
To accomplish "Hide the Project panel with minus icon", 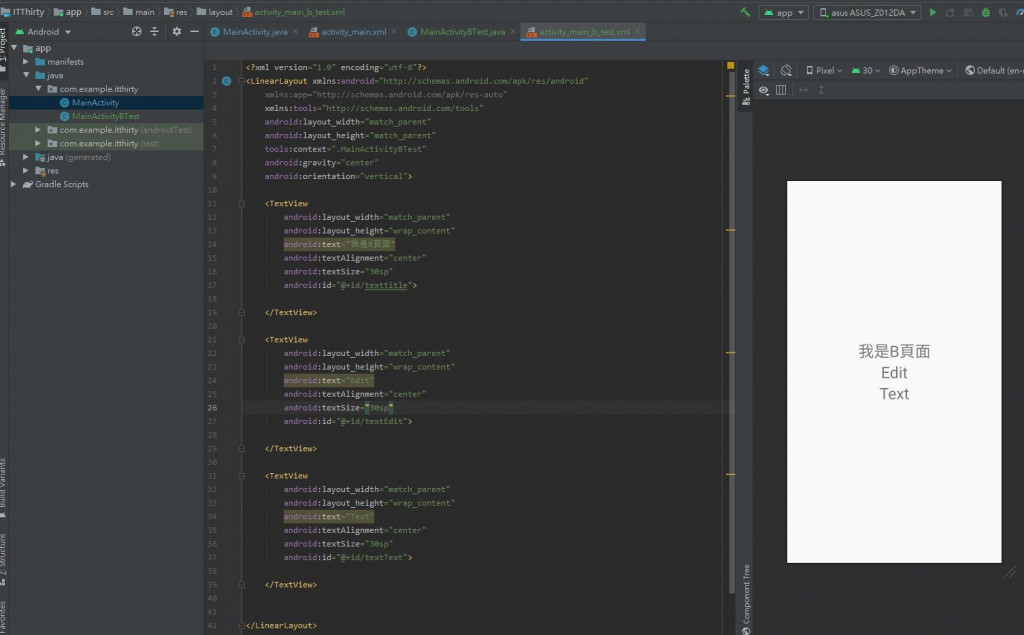I will pyautogui.click(x=194, y=31).
